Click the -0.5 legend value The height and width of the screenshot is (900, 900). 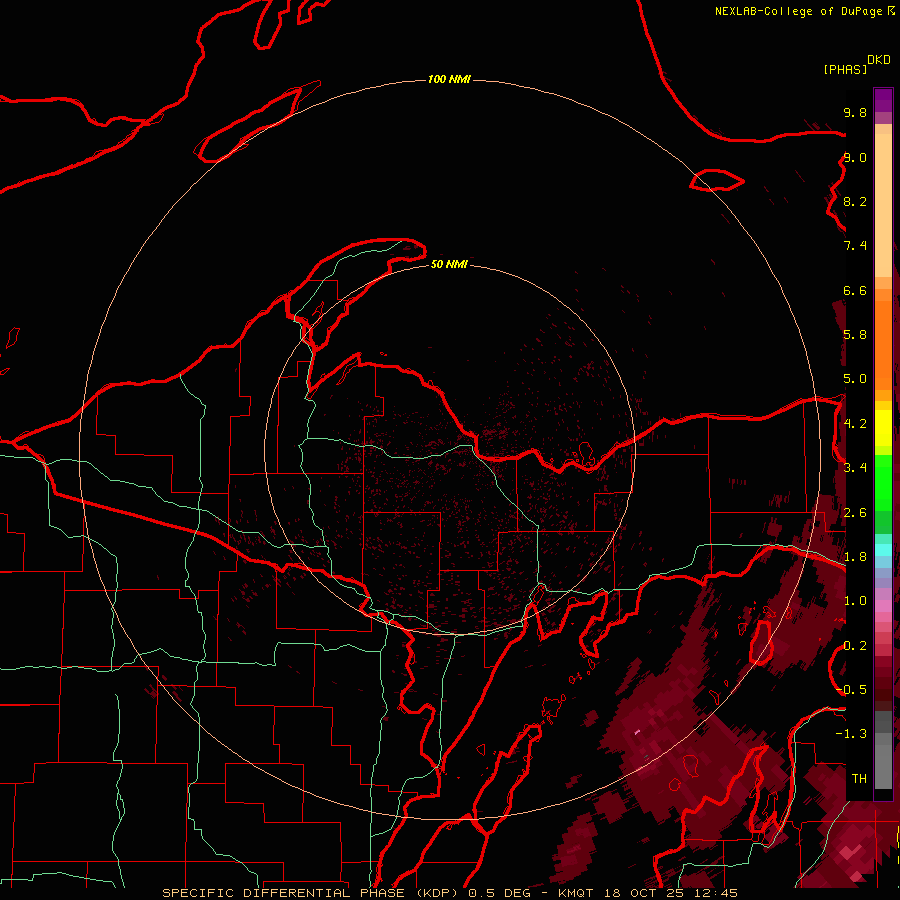point(852,690)
